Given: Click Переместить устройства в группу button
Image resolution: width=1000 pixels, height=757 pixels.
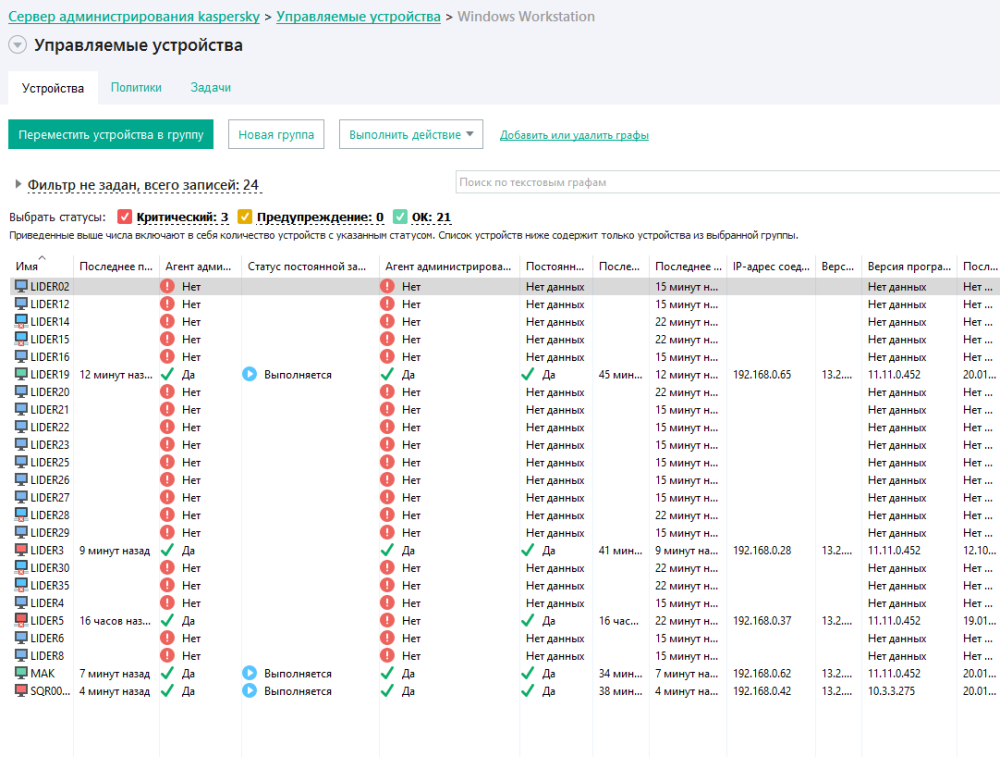Looking at the screenshot, I should [x=111, y=135].
